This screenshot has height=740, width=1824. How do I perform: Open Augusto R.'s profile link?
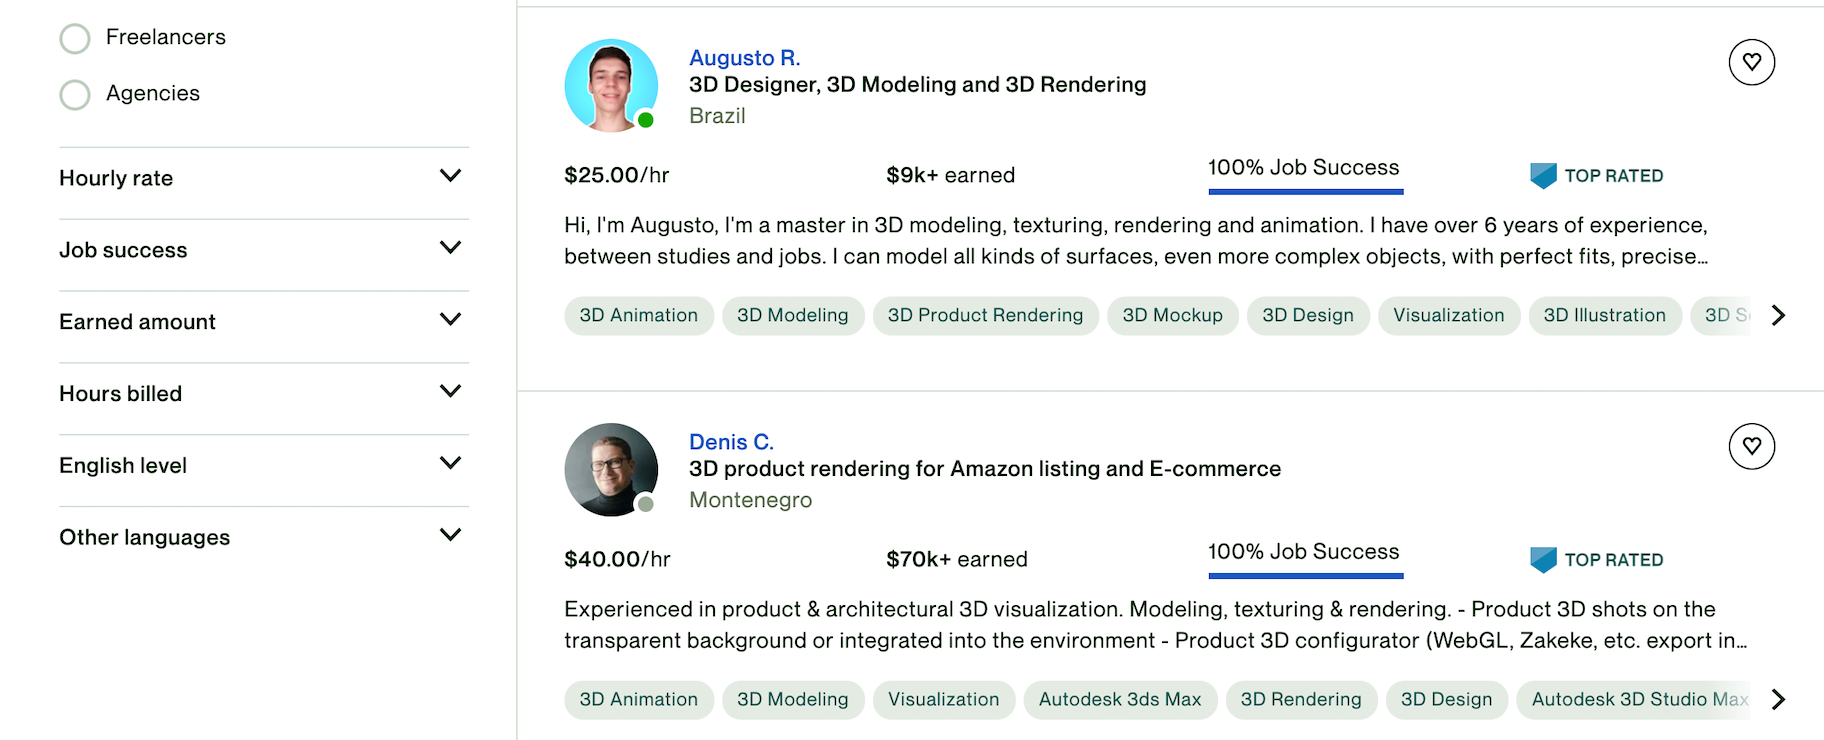[744, 58]
